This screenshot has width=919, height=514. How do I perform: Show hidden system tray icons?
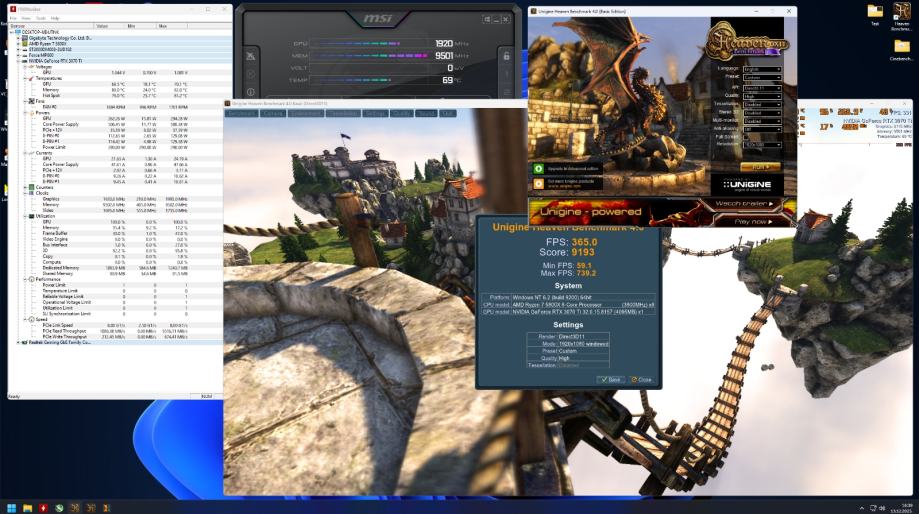tap(862, 508)
